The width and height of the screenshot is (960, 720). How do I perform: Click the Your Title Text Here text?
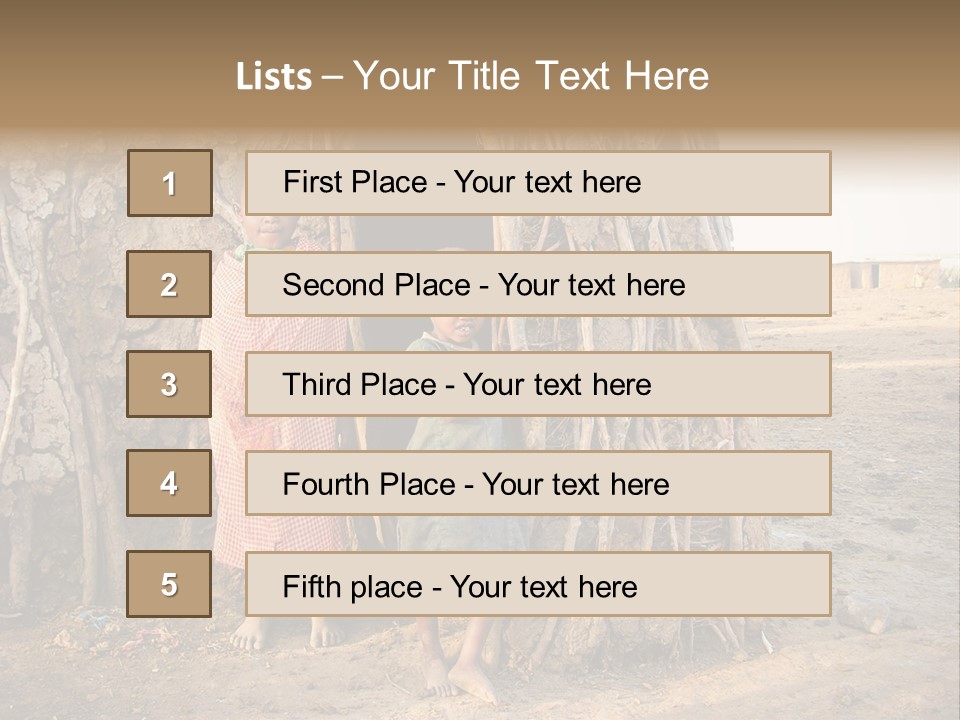click(x=531, y=76)
